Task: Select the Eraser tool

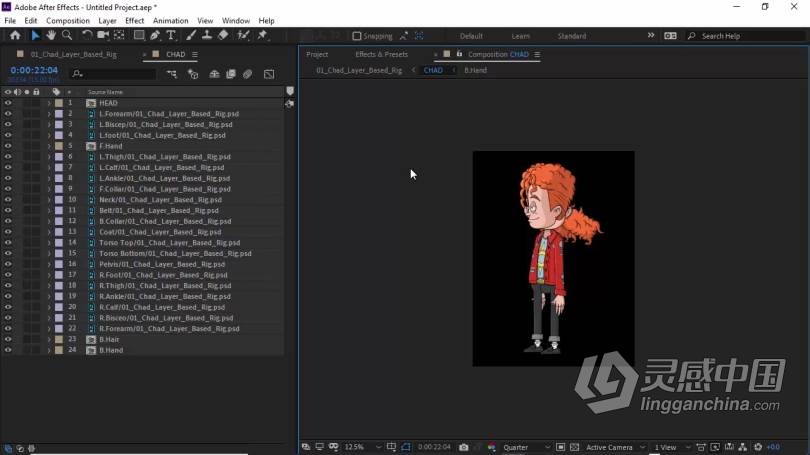Action: click(x=223, y=35)
